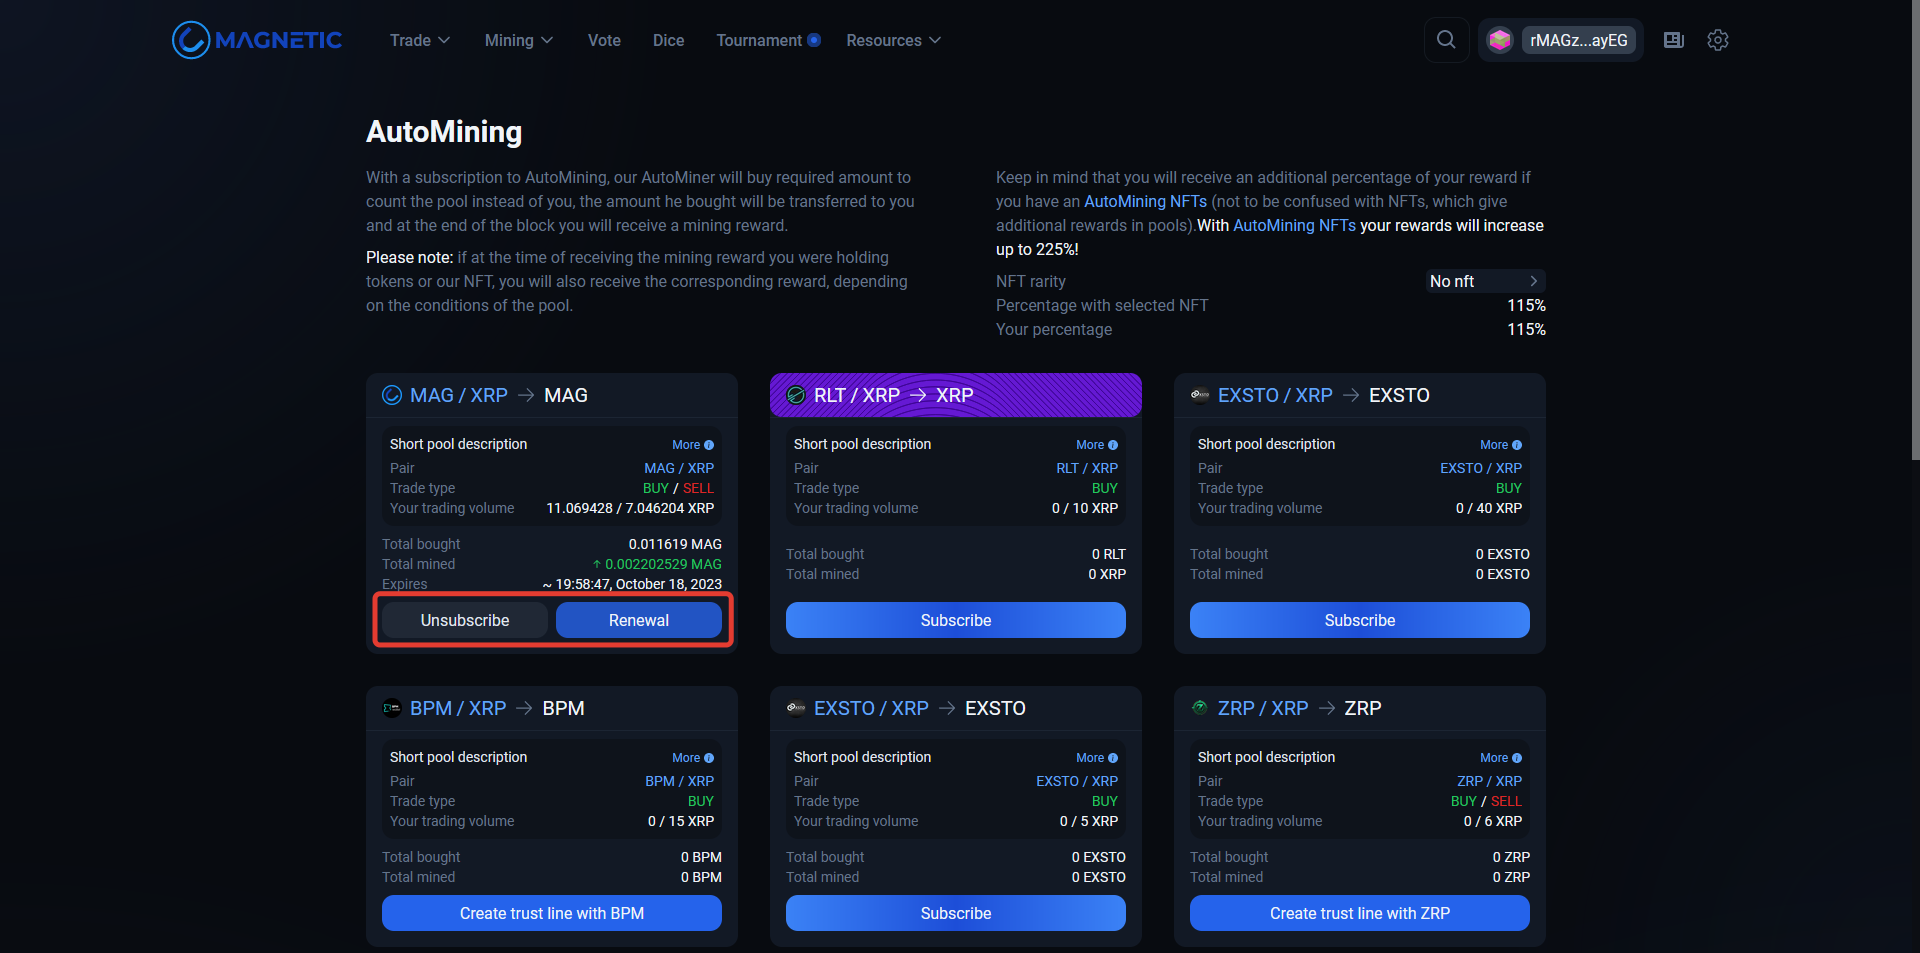This screenshot has height=953, width=1920.
Task: Open the NFT rarity 'No nft' selector
Action: click(1485, 281)
